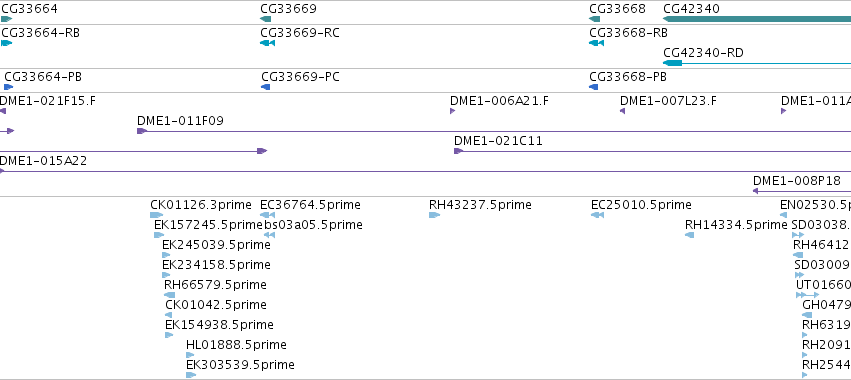Select the EK303539.5prime EST arrow
This screenshot has width=851, height=380.
click(191, 375)
